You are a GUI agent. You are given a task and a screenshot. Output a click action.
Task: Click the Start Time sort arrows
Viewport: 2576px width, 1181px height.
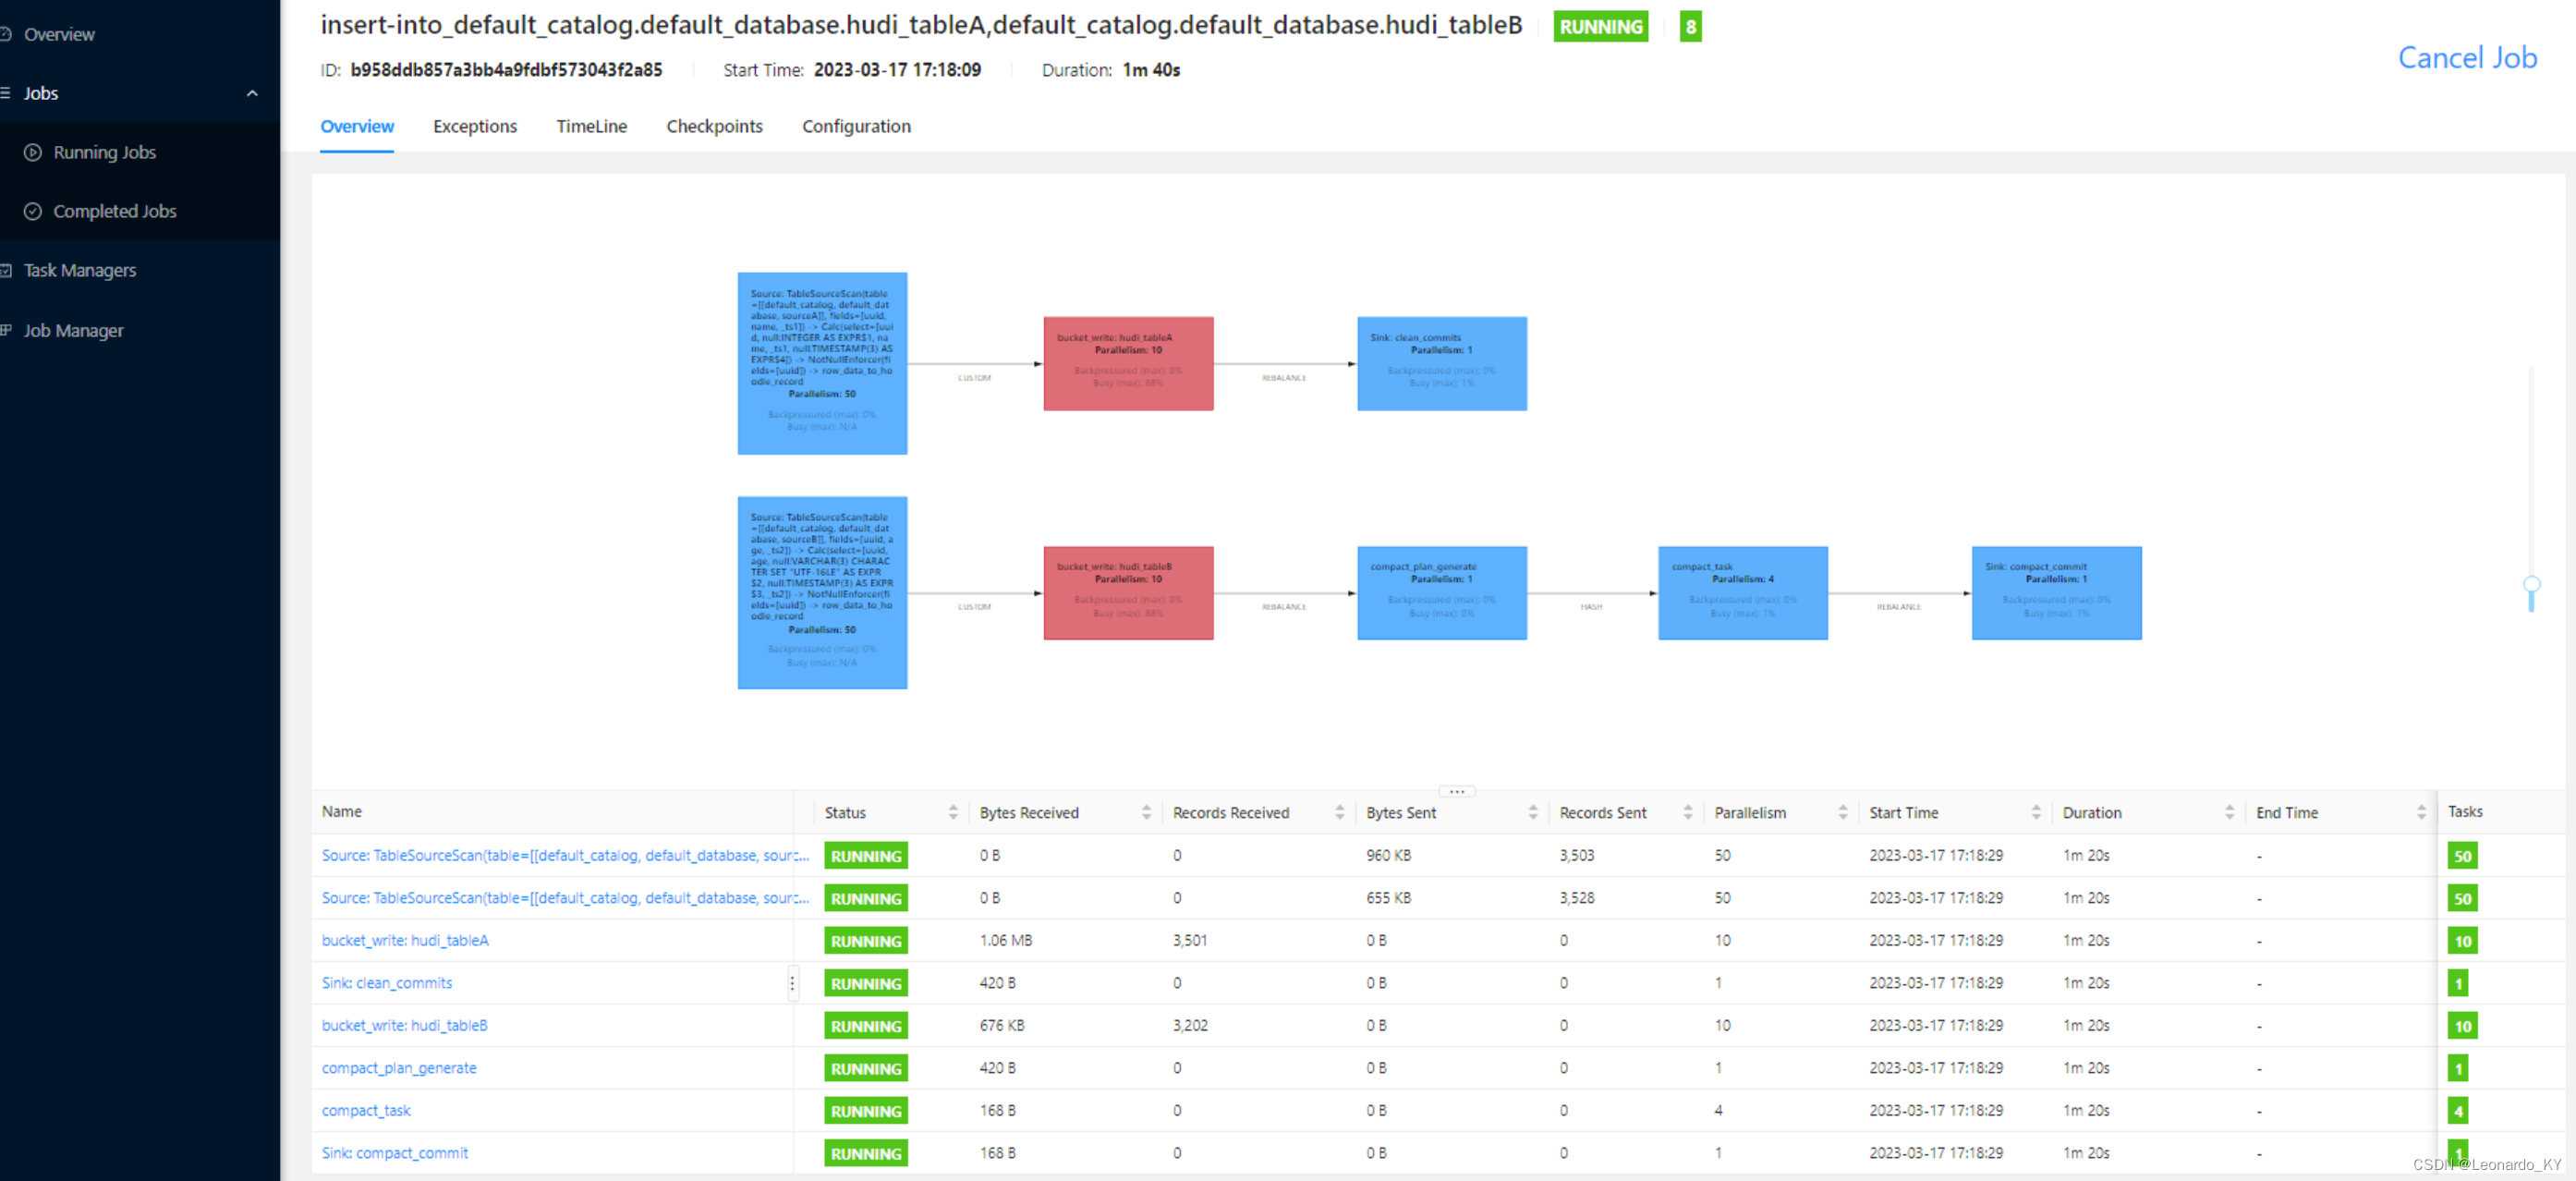point(2035,812)
